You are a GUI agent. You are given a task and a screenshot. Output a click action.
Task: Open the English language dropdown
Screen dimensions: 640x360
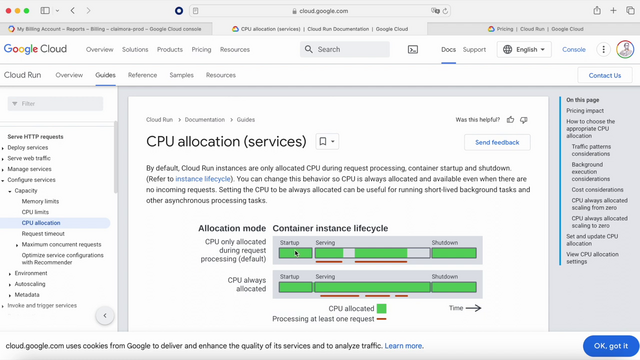[x=524, y=49]
